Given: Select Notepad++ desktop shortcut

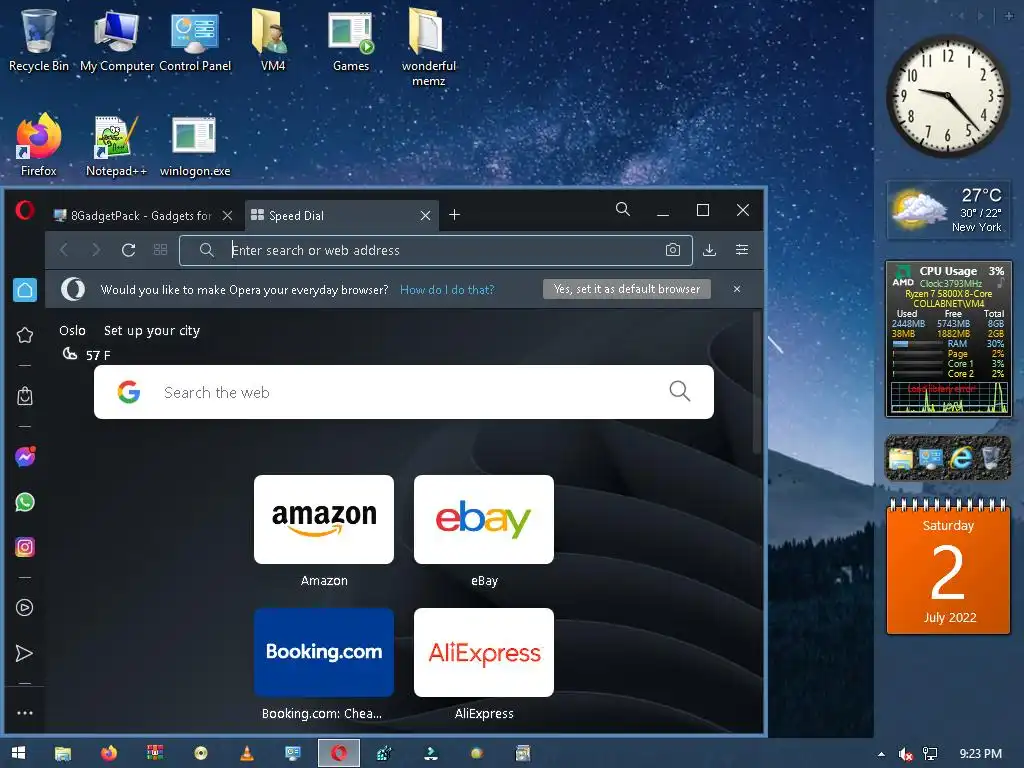Looking at the screenshot, I should pyautogui.click(x=116, y=145).
